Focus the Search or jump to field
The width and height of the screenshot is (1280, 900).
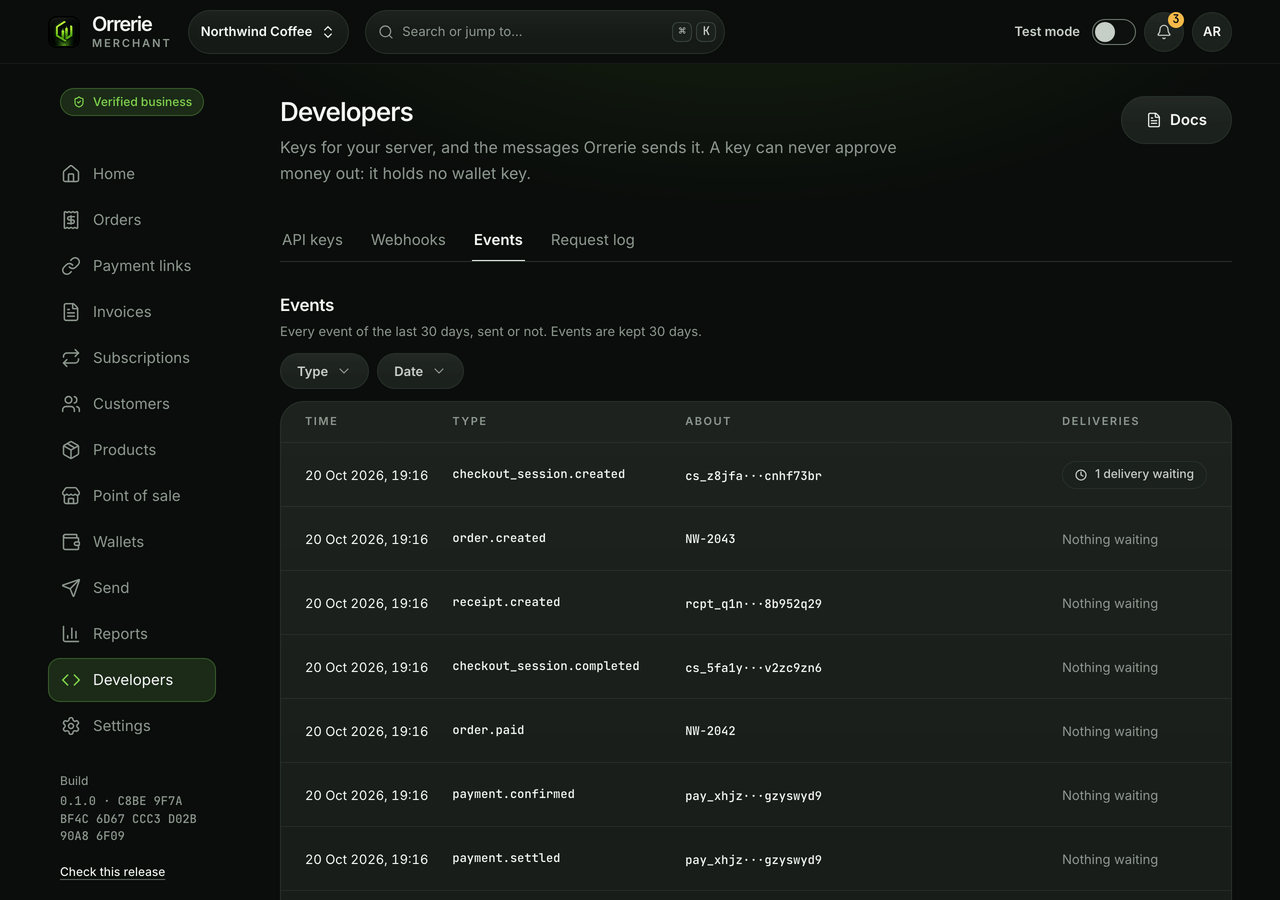click(545, 32)
